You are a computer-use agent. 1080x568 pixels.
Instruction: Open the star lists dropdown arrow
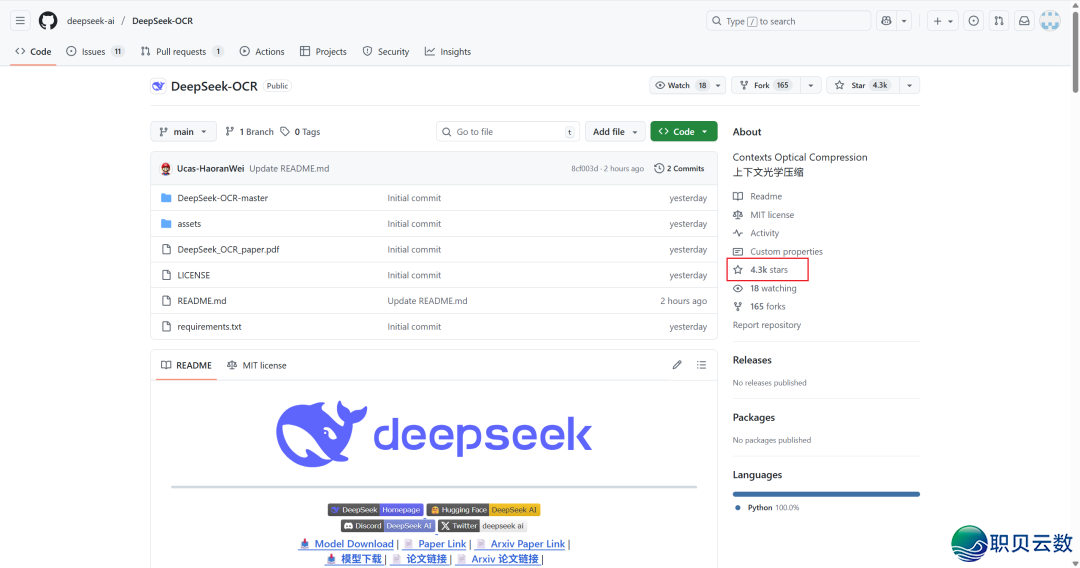click(x=909, y=86)
